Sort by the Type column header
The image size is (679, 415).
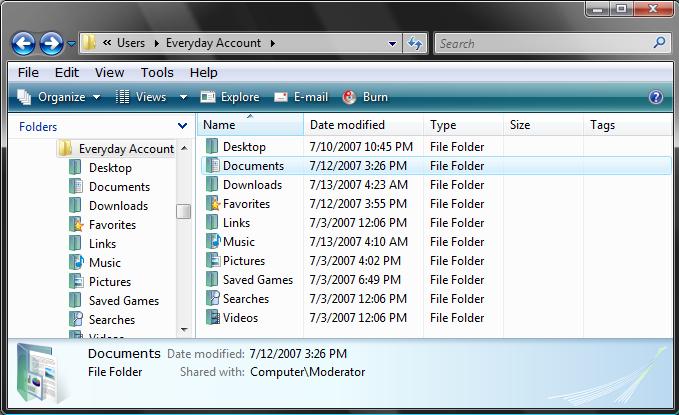(x=463, y=125)
